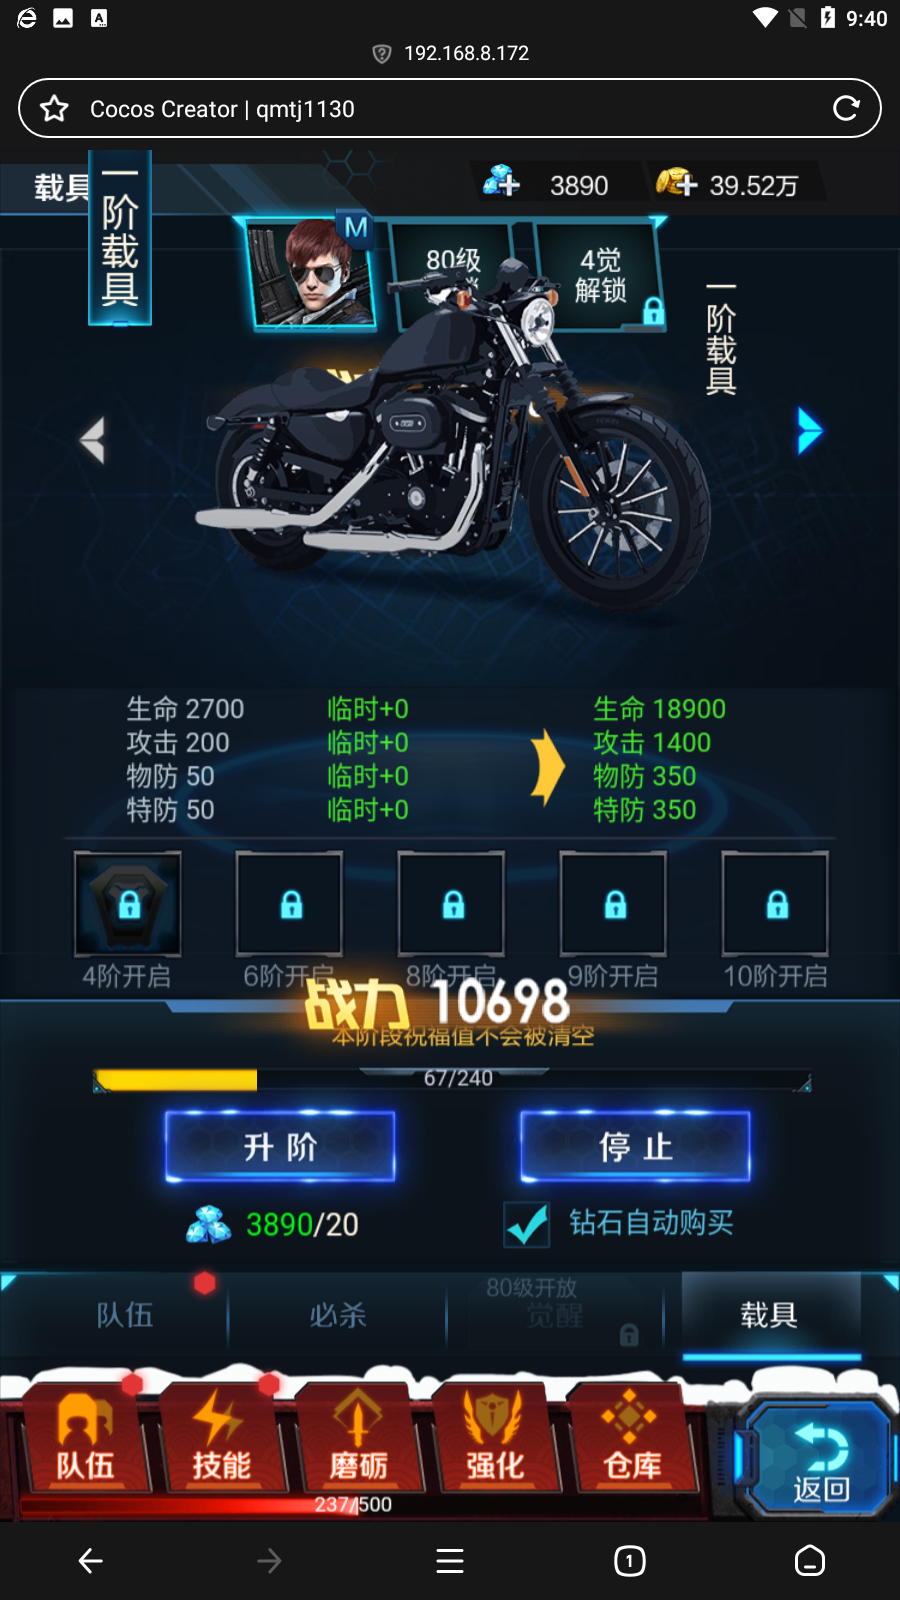Screen dimensions: 900x1600
Task: Select the 载具 vehicle tab
Action: point(770,1315)
